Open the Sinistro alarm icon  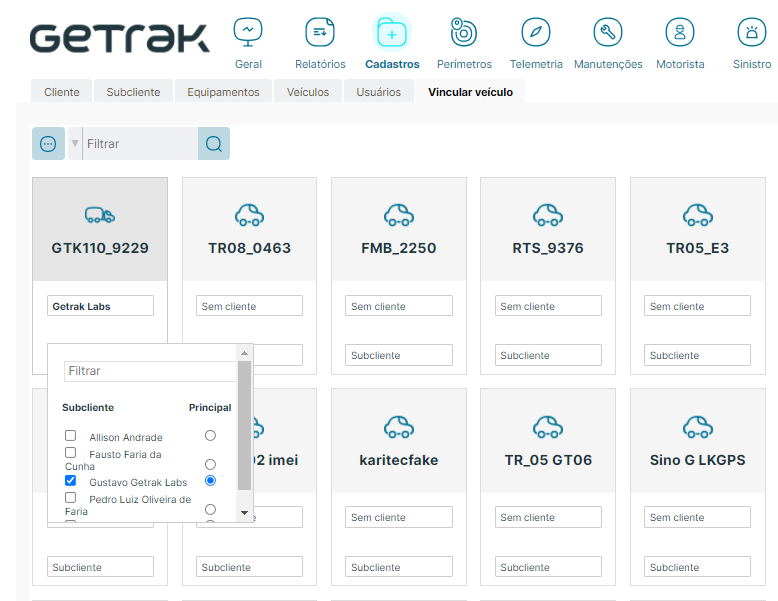752,32
